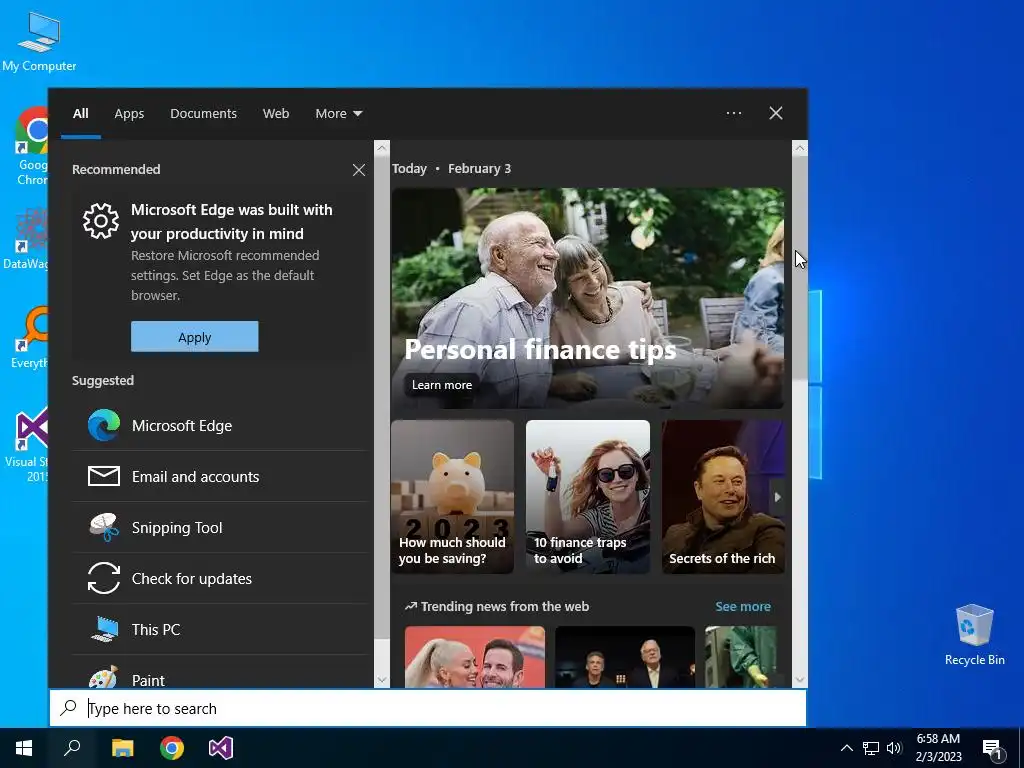The width and height of the screenshot is (1024, 768).
Task: Expand the More dropdown
Action: [338, 114]
